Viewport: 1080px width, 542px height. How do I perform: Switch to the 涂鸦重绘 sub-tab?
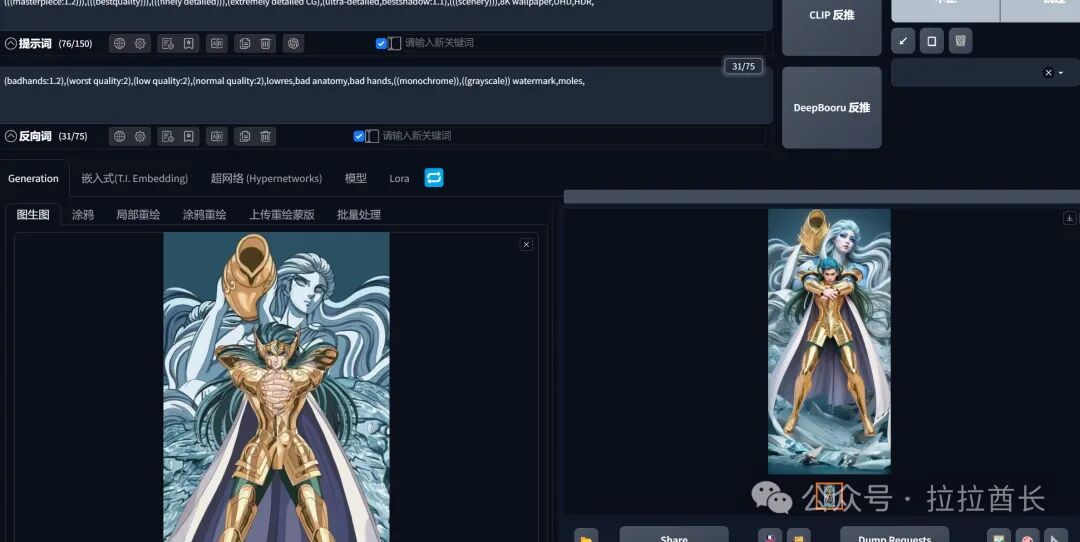[205, 214]
